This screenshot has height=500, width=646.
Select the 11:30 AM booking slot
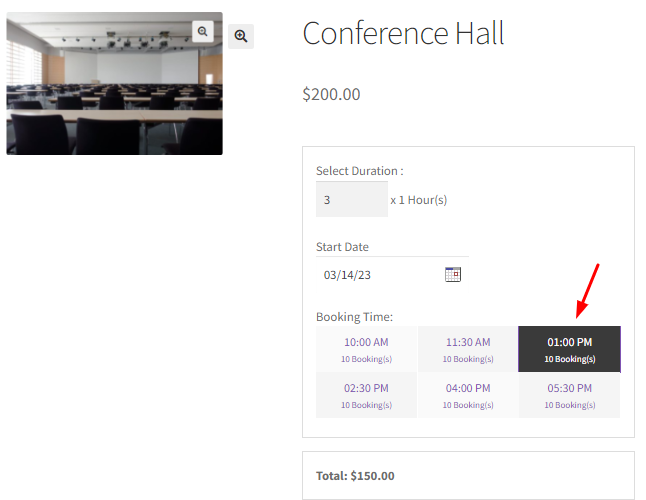(x=467, y=349)
